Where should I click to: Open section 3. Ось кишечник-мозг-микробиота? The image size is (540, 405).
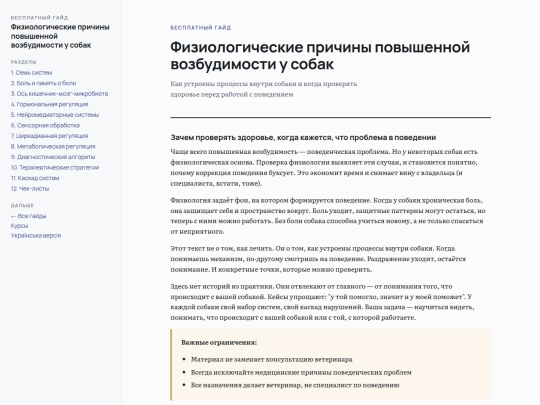(59, 94)
